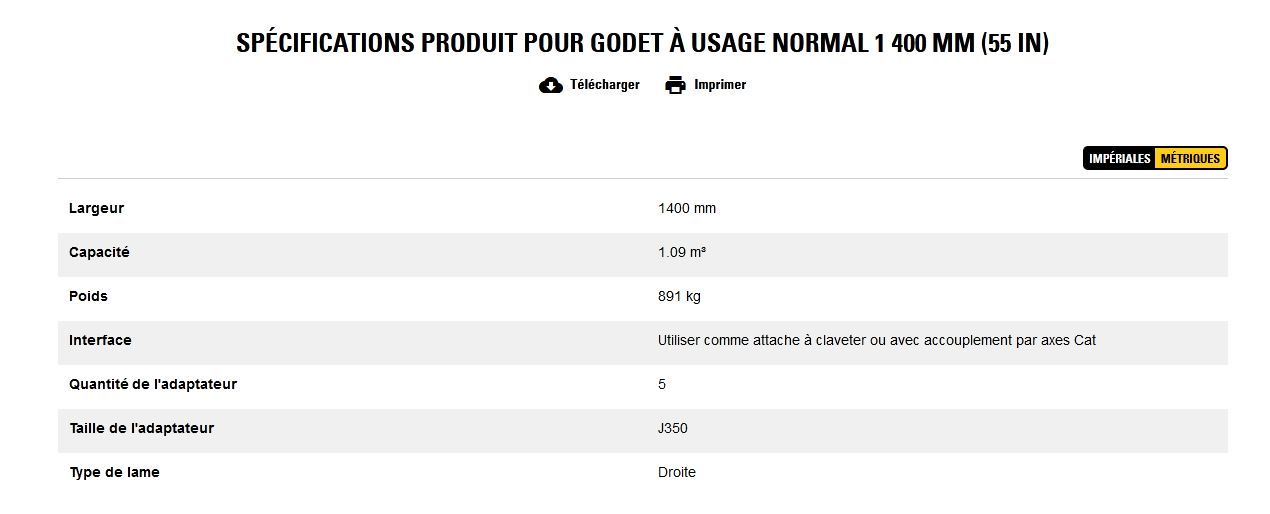
Task: Click the cloud download icon
Action: click(x=550, y=85)
